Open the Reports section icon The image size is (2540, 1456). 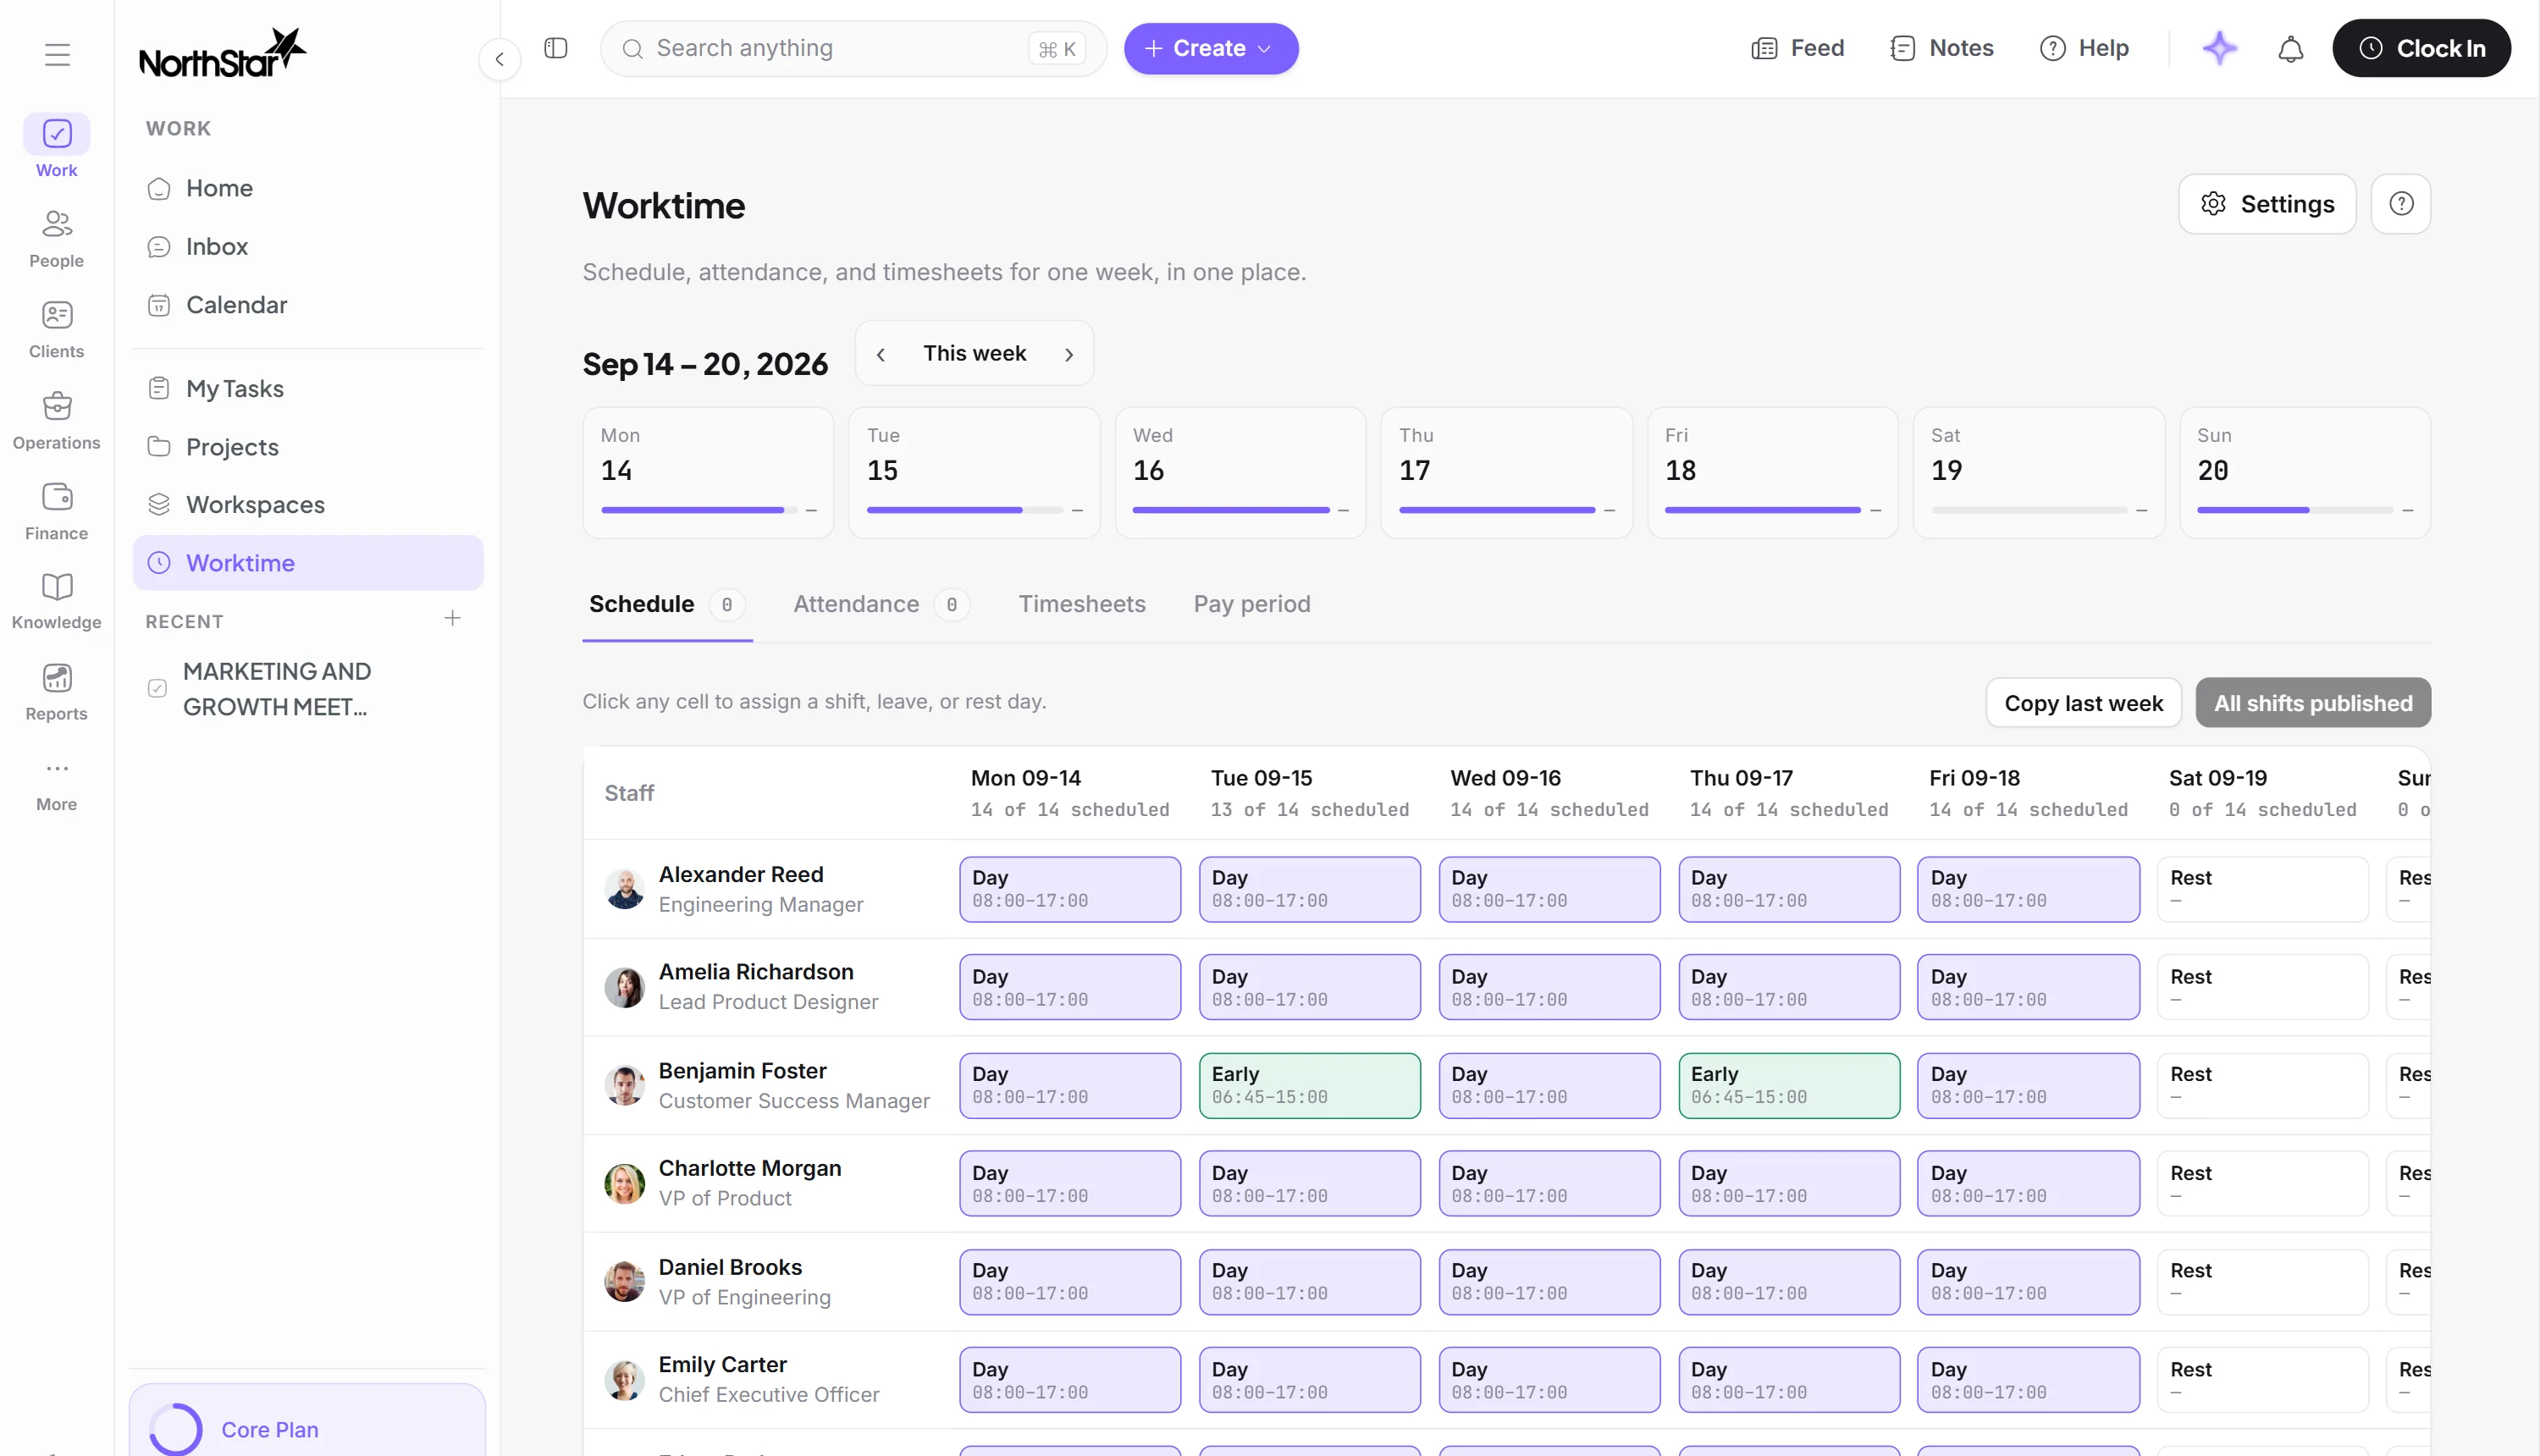coord(57,678)
